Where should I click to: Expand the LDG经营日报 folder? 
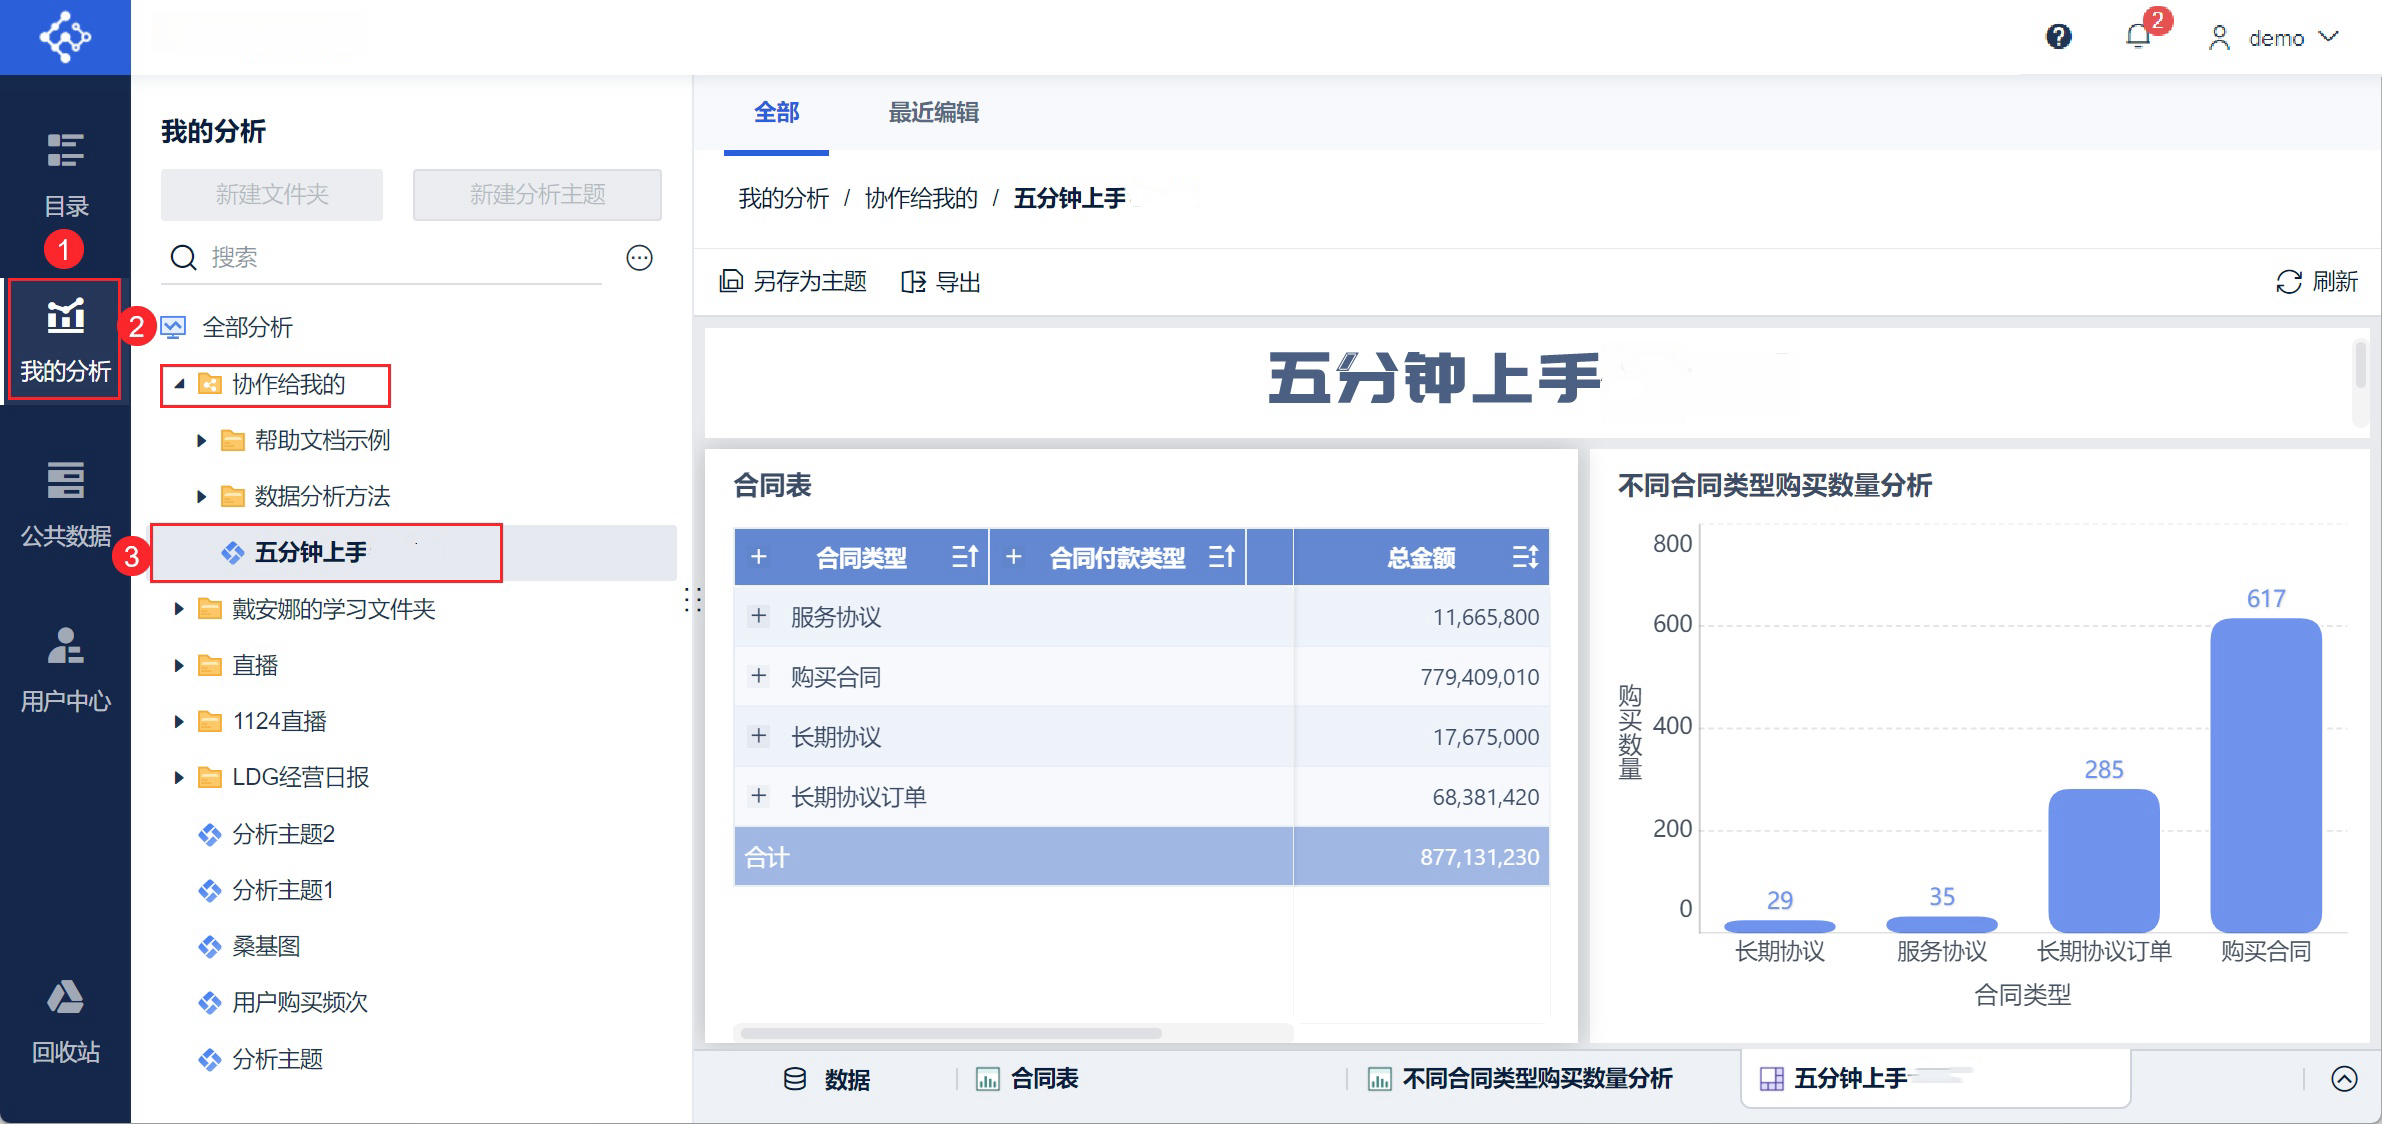point(178,777)
